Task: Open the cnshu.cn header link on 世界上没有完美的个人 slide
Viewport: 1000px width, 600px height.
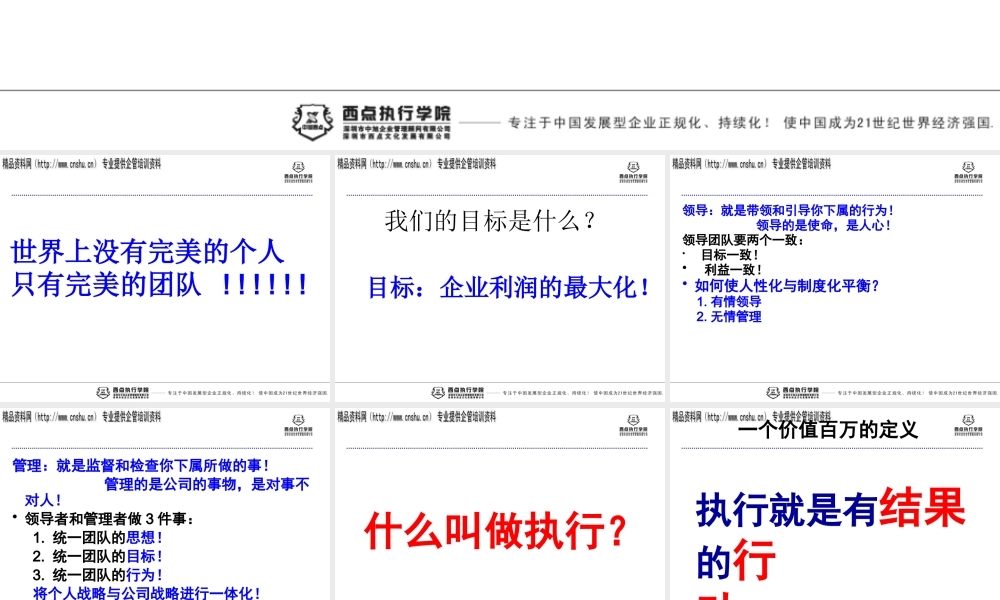Action: coord(81,164)
